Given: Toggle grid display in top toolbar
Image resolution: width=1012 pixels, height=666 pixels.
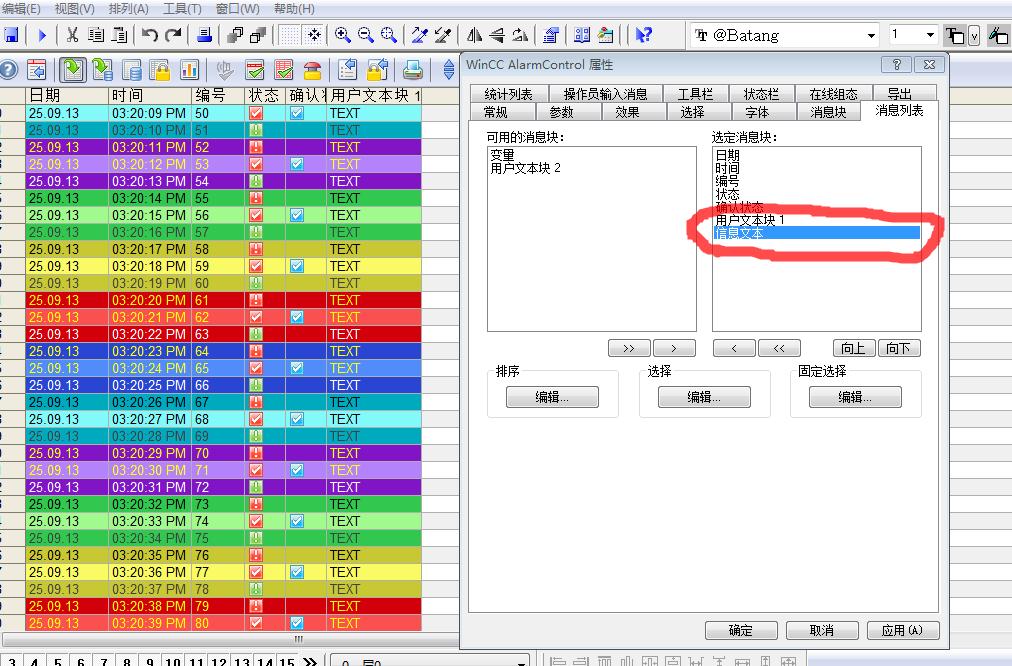Looking at the screenshot, I should coord(289,35).
